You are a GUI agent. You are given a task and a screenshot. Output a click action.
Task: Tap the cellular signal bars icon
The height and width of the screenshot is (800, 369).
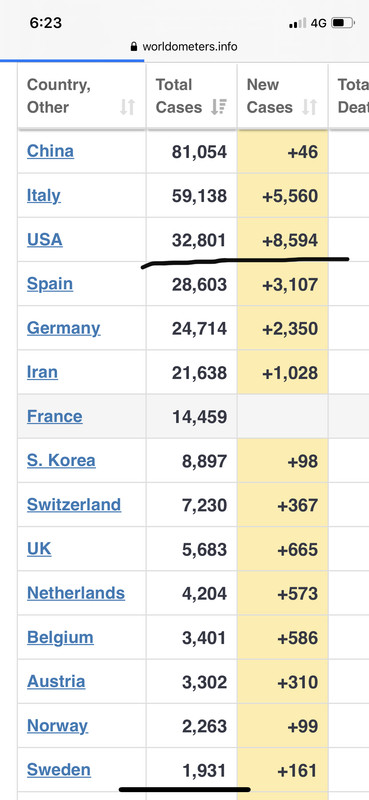pos(298,23)
